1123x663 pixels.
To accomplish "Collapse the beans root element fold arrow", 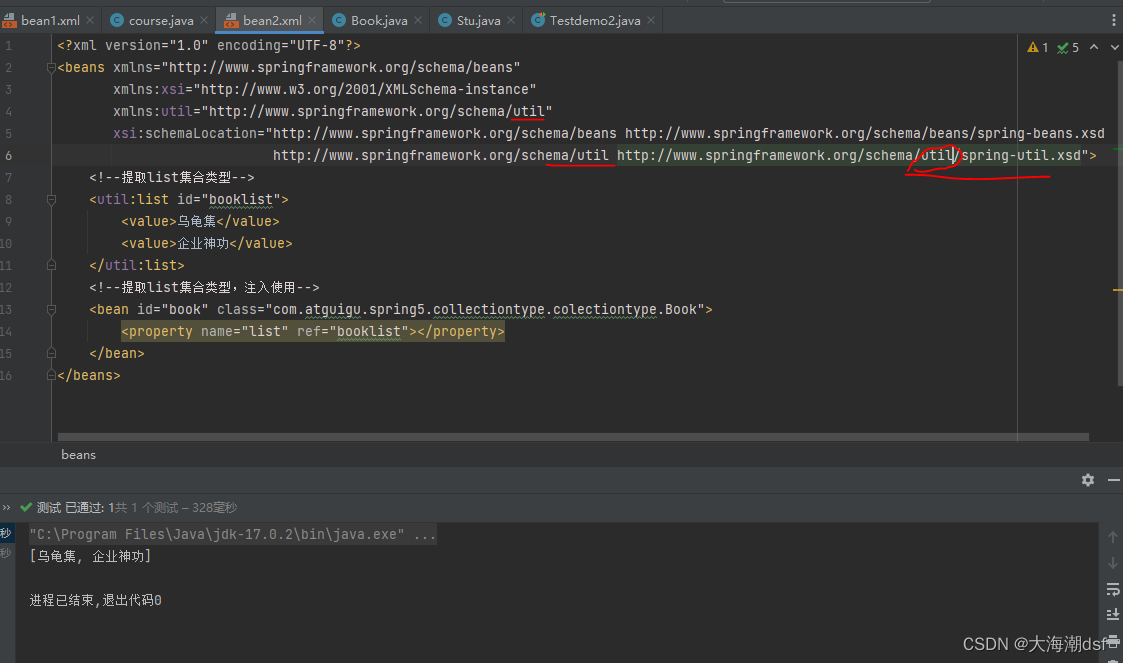I will tap(49, 67).
